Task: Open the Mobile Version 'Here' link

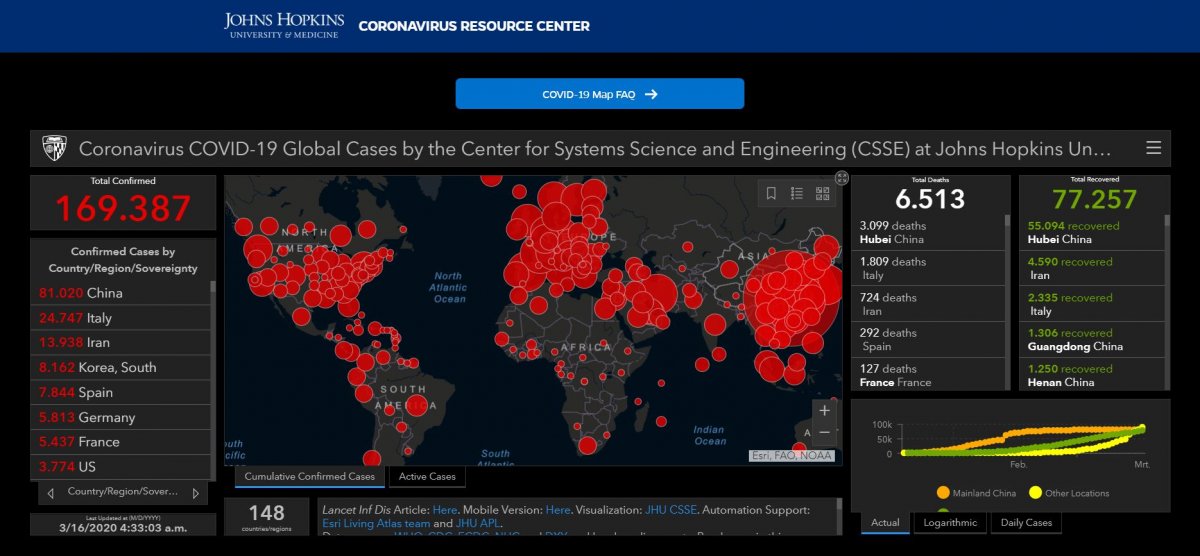Action: click(x=558, y=510)
